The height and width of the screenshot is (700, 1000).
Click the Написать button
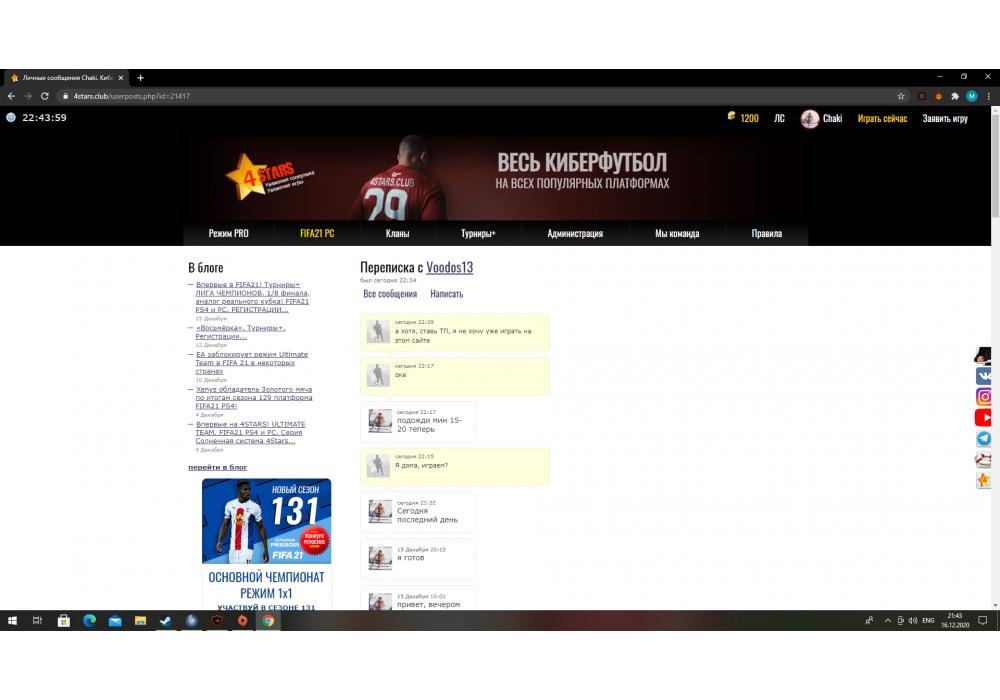tap(446, 294)
